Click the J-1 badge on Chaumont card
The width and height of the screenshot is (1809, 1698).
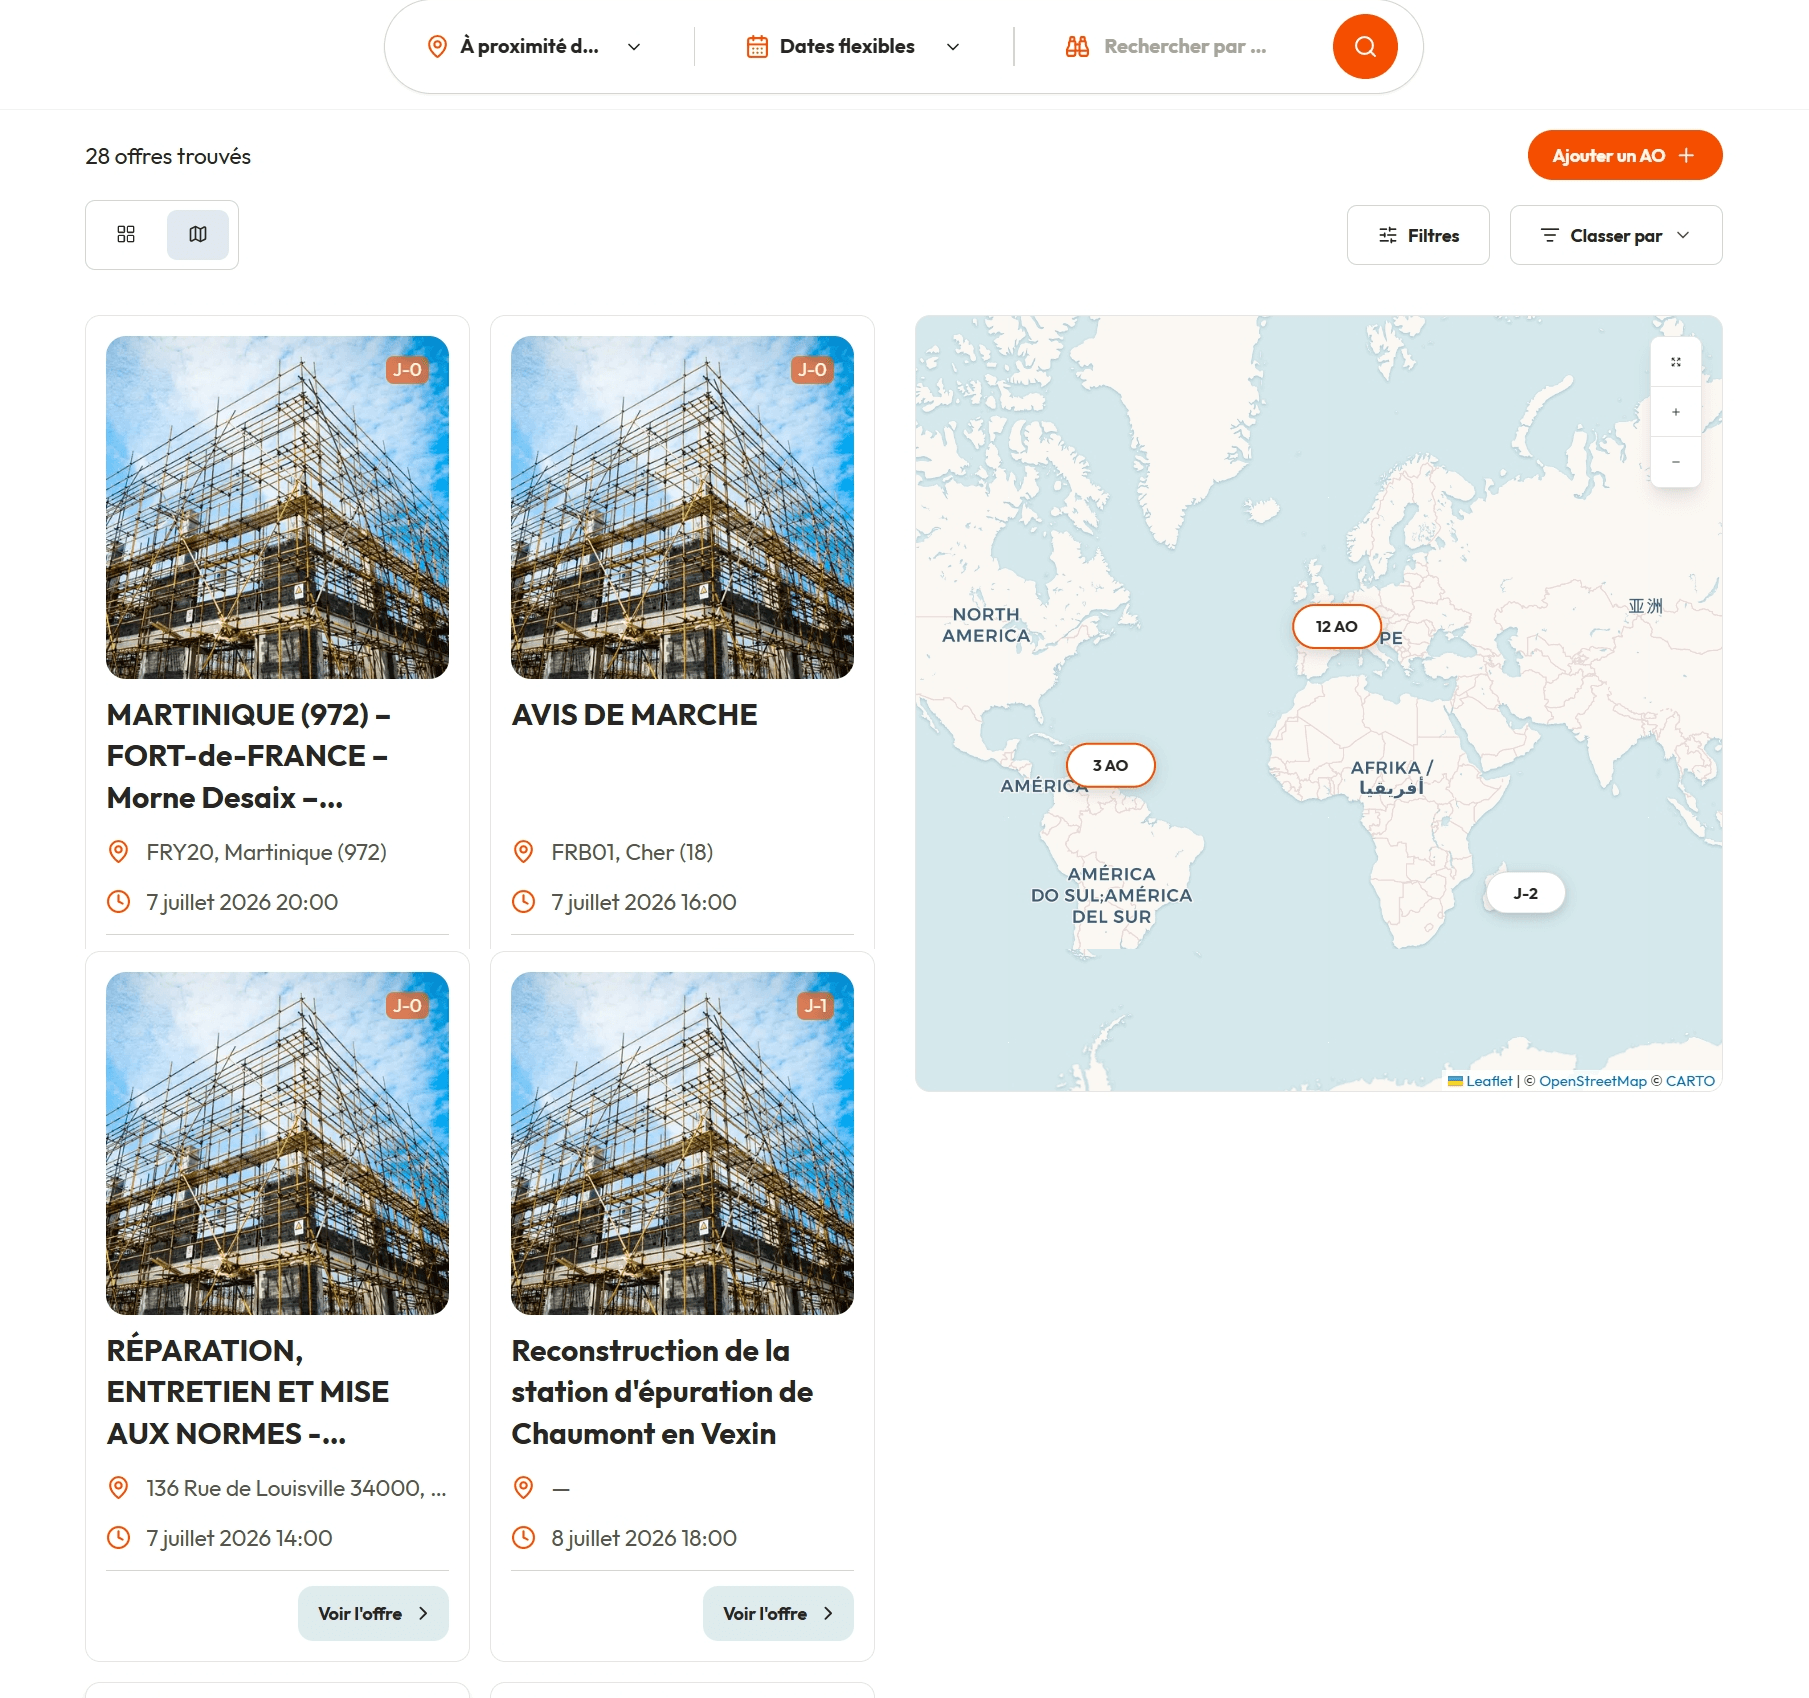(x=815, y=1006)
